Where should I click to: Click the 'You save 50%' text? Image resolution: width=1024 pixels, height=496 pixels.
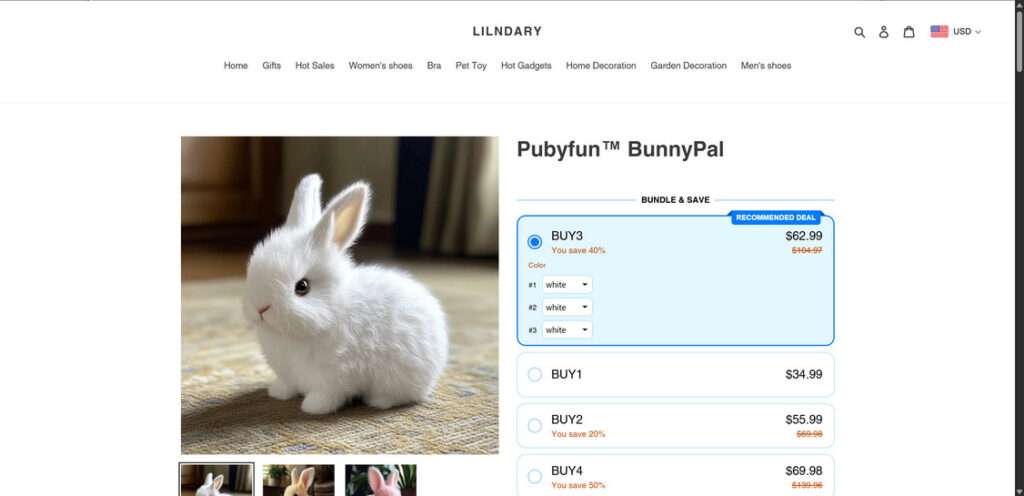coord(578,486)
